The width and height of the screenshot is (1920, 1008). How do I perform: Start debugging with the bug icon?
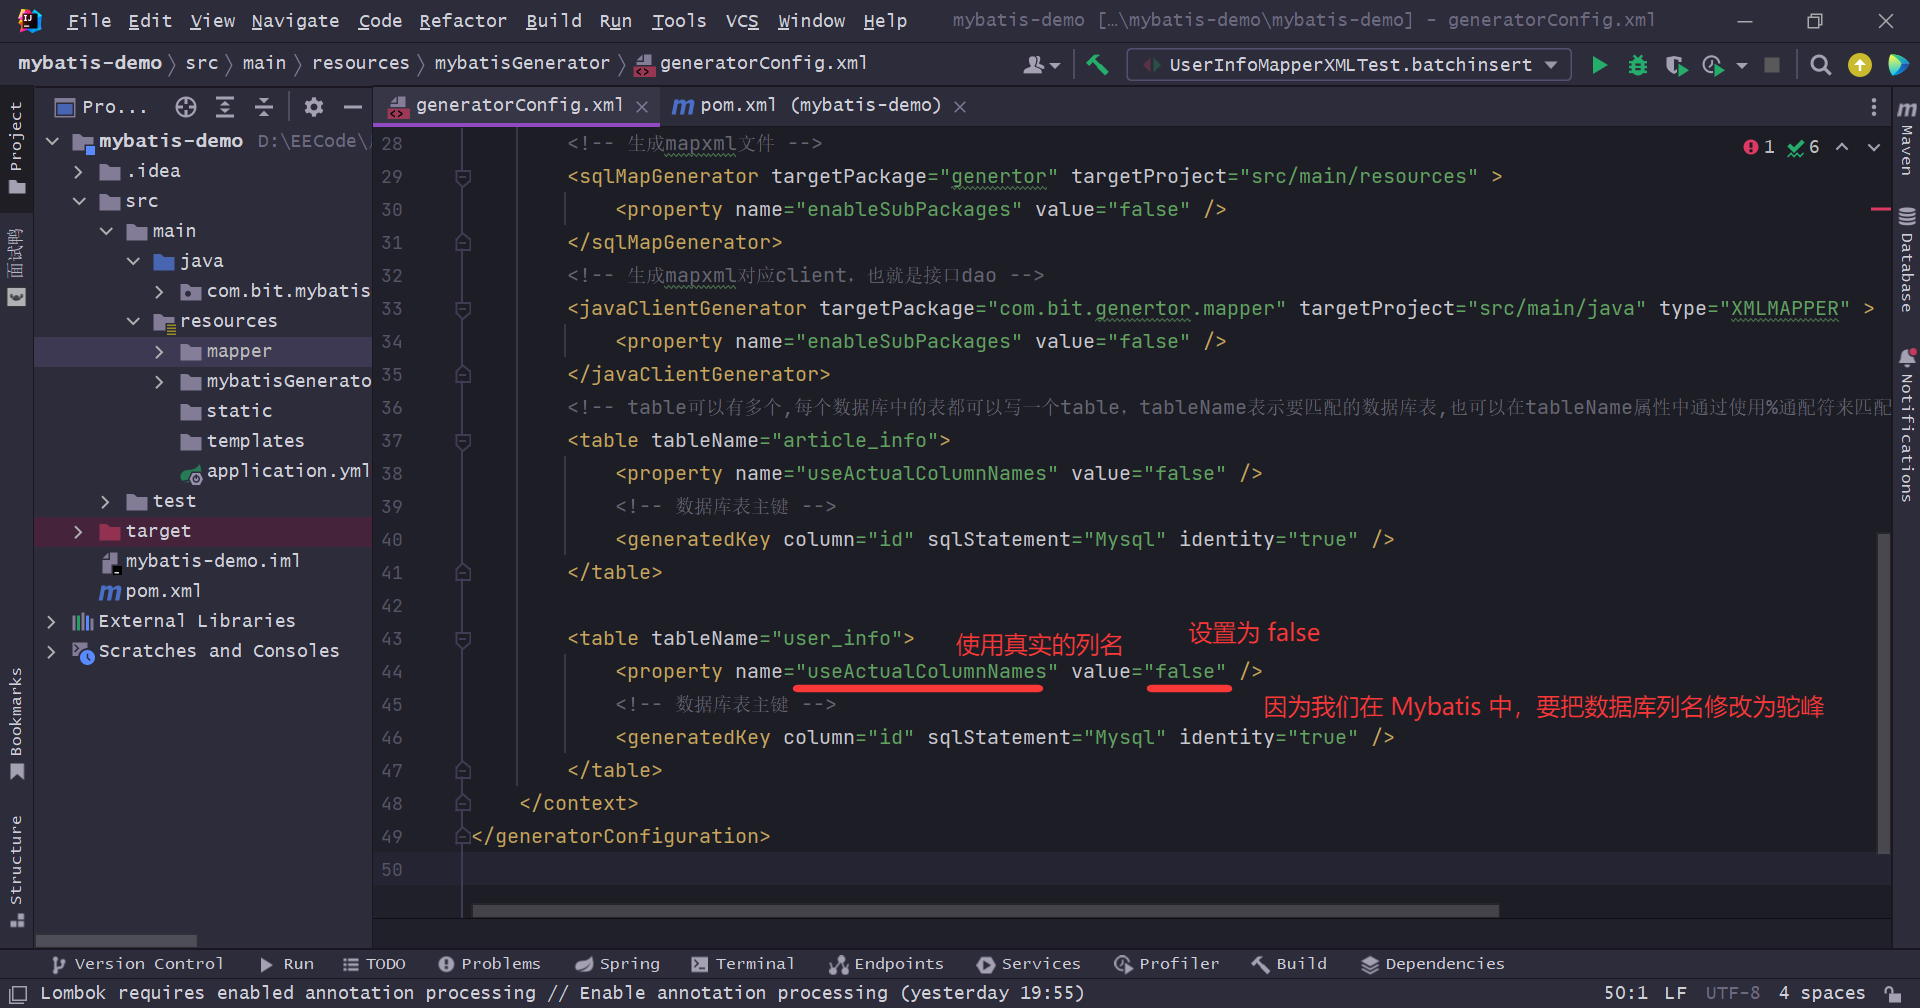click(x=1637, y=65)
